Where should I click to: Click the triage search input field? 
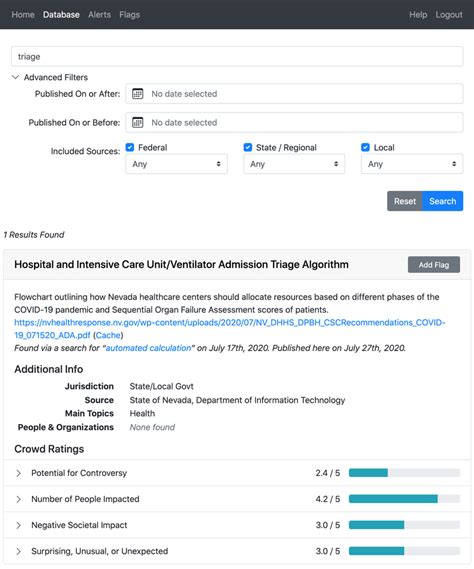(237, 57)
